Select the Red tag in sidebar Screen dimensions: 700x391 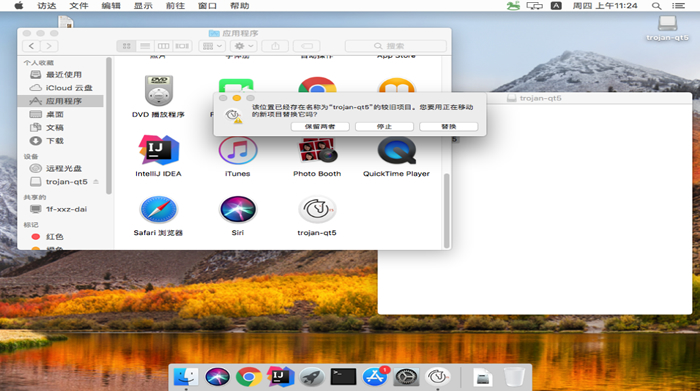pyautogui.click(x=61, y=237)
